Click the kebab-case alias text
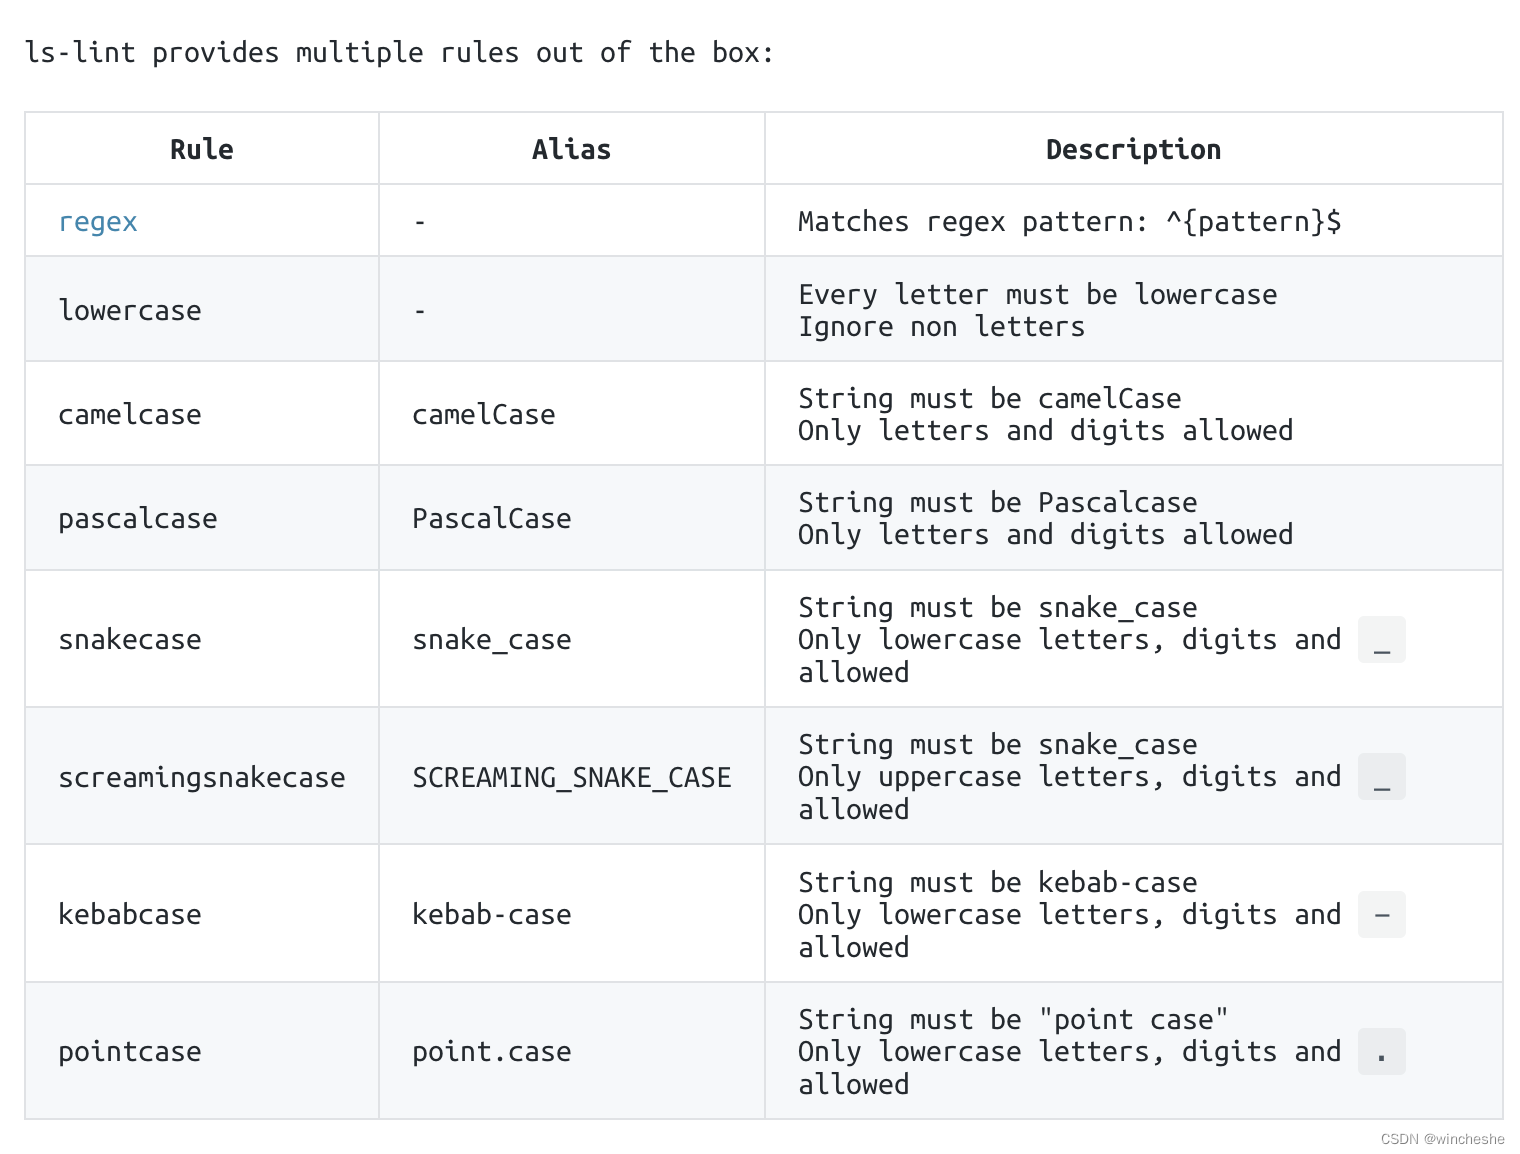This screenshot has width=1520, height=1154. point(492,914)
